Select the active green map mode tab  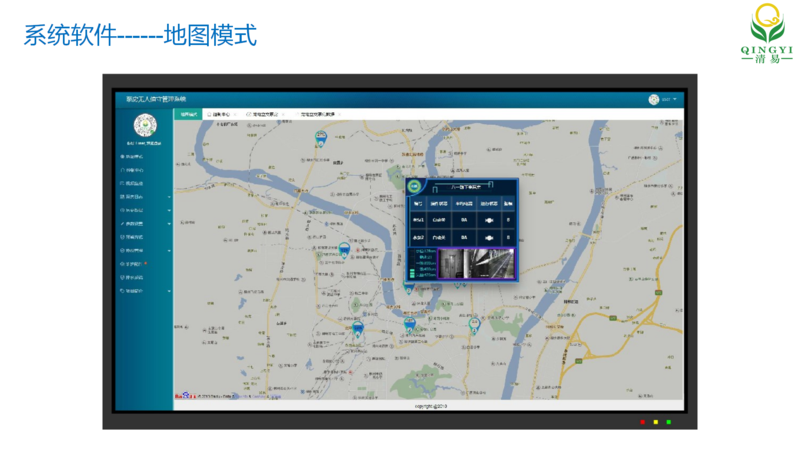(x=188, y=115)
